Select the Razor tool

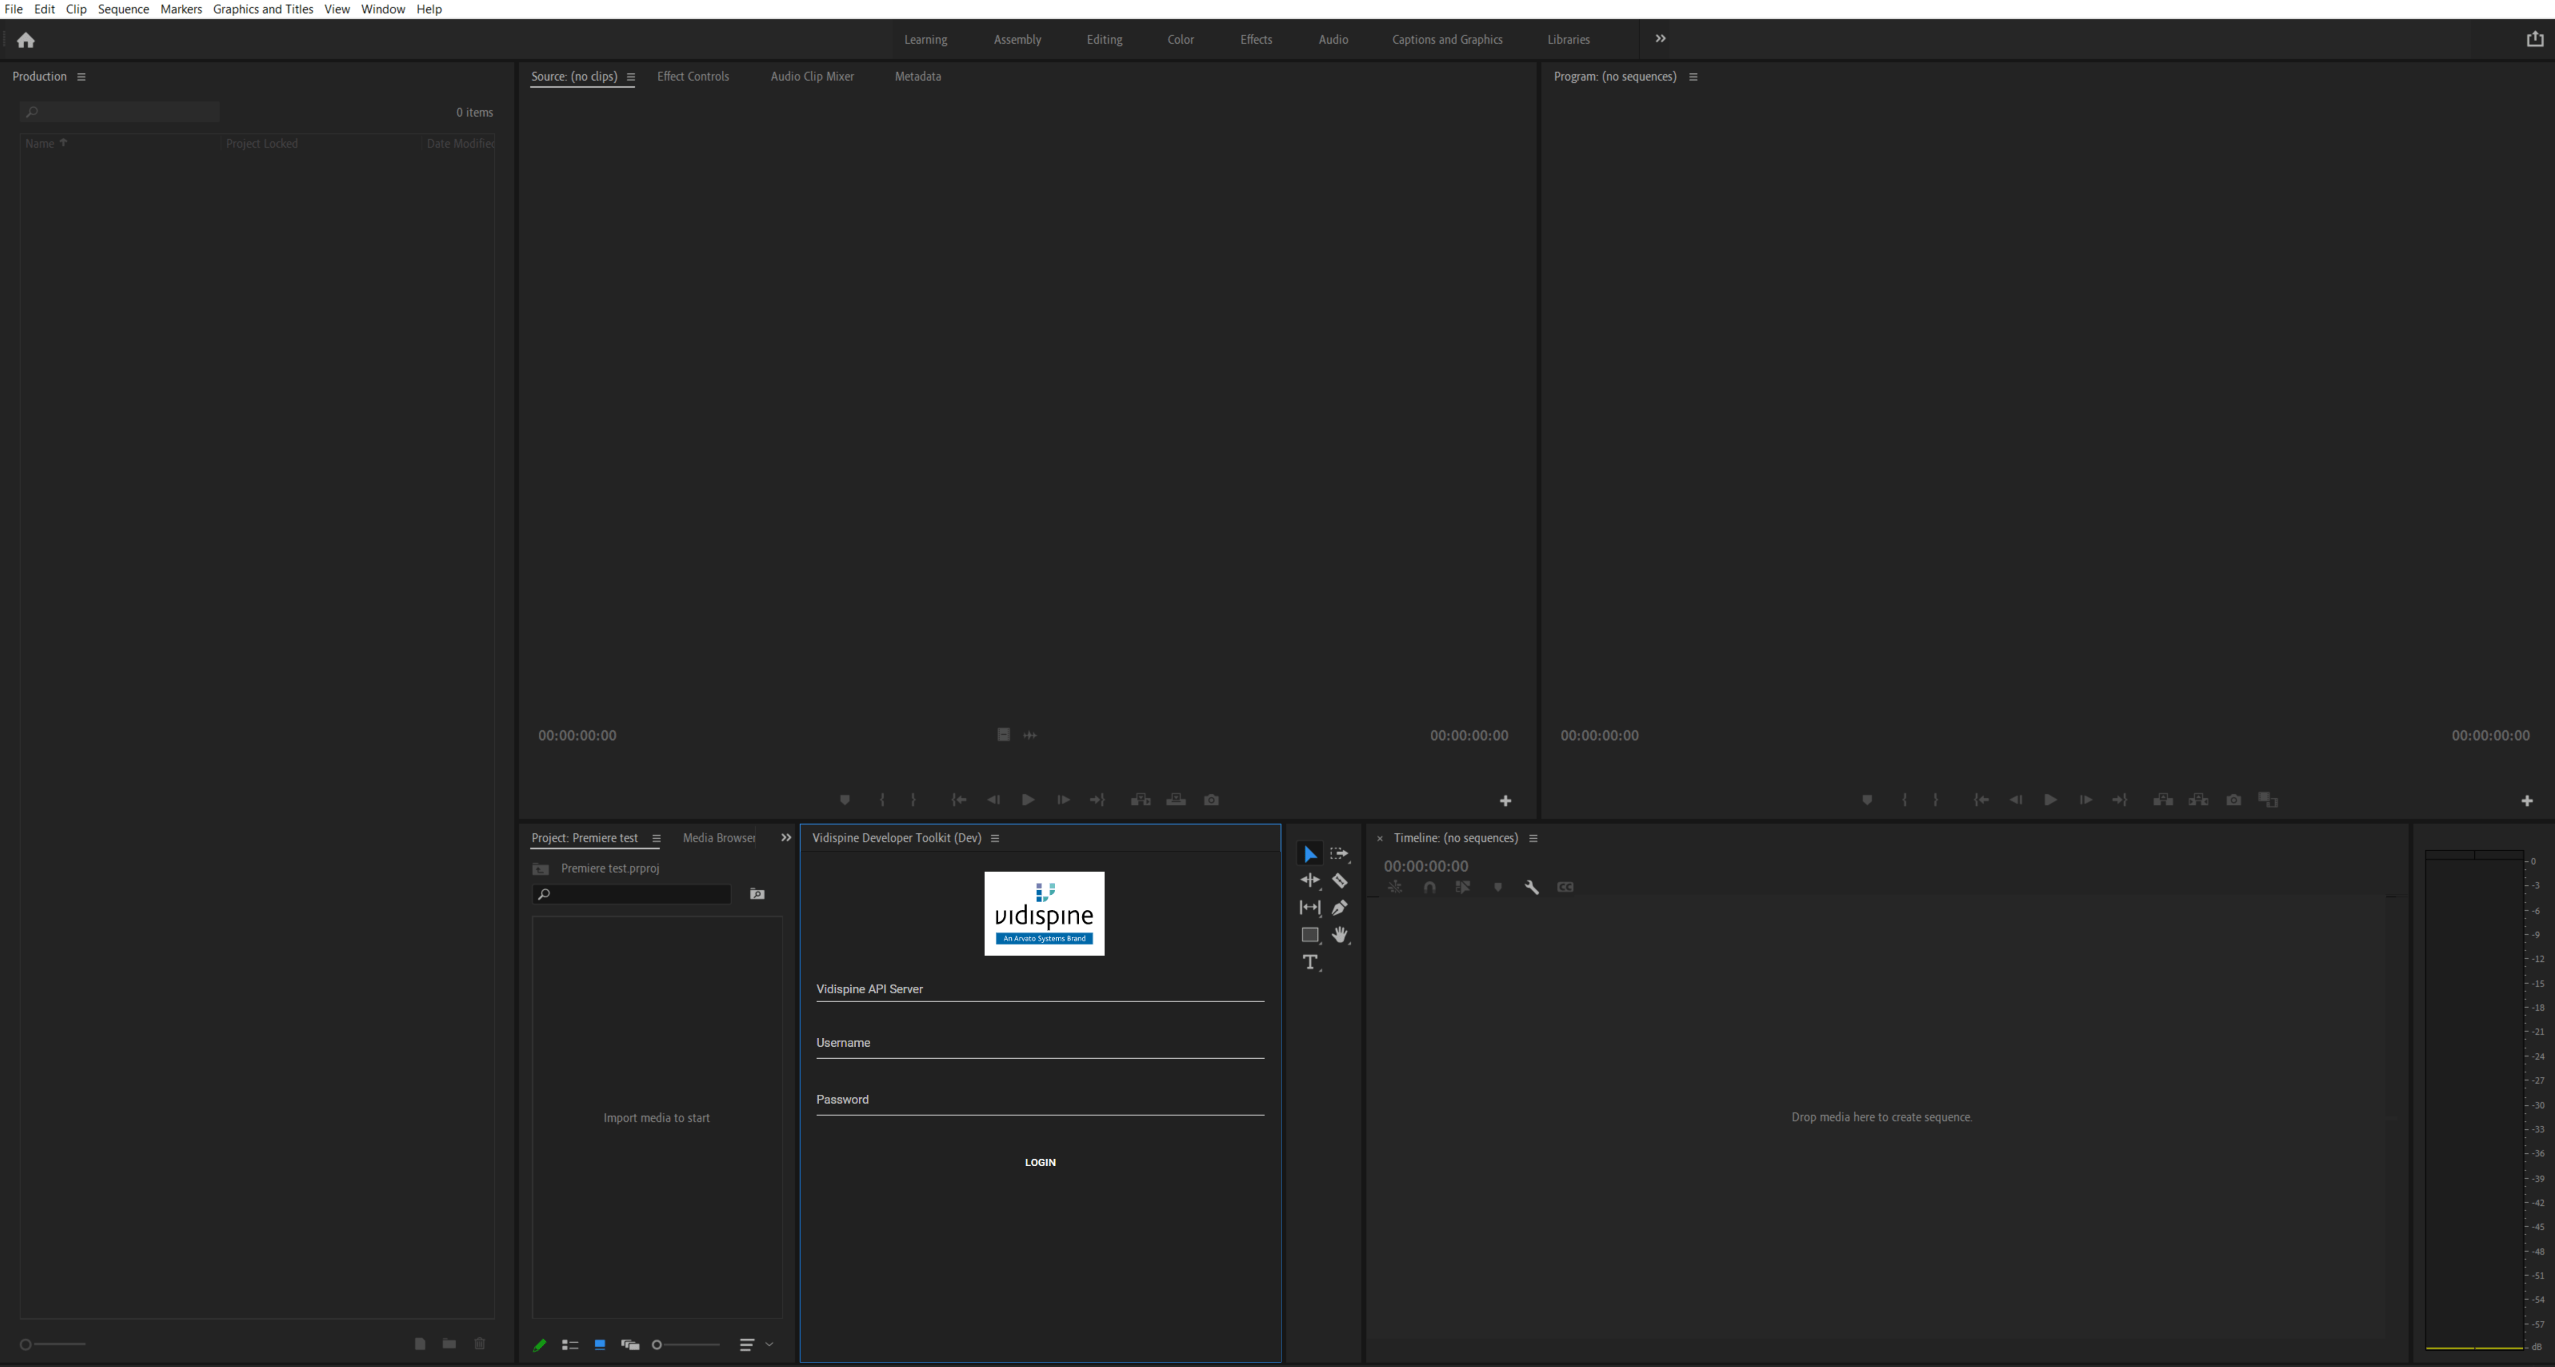pyautogui.click(x=1340, y=881)
